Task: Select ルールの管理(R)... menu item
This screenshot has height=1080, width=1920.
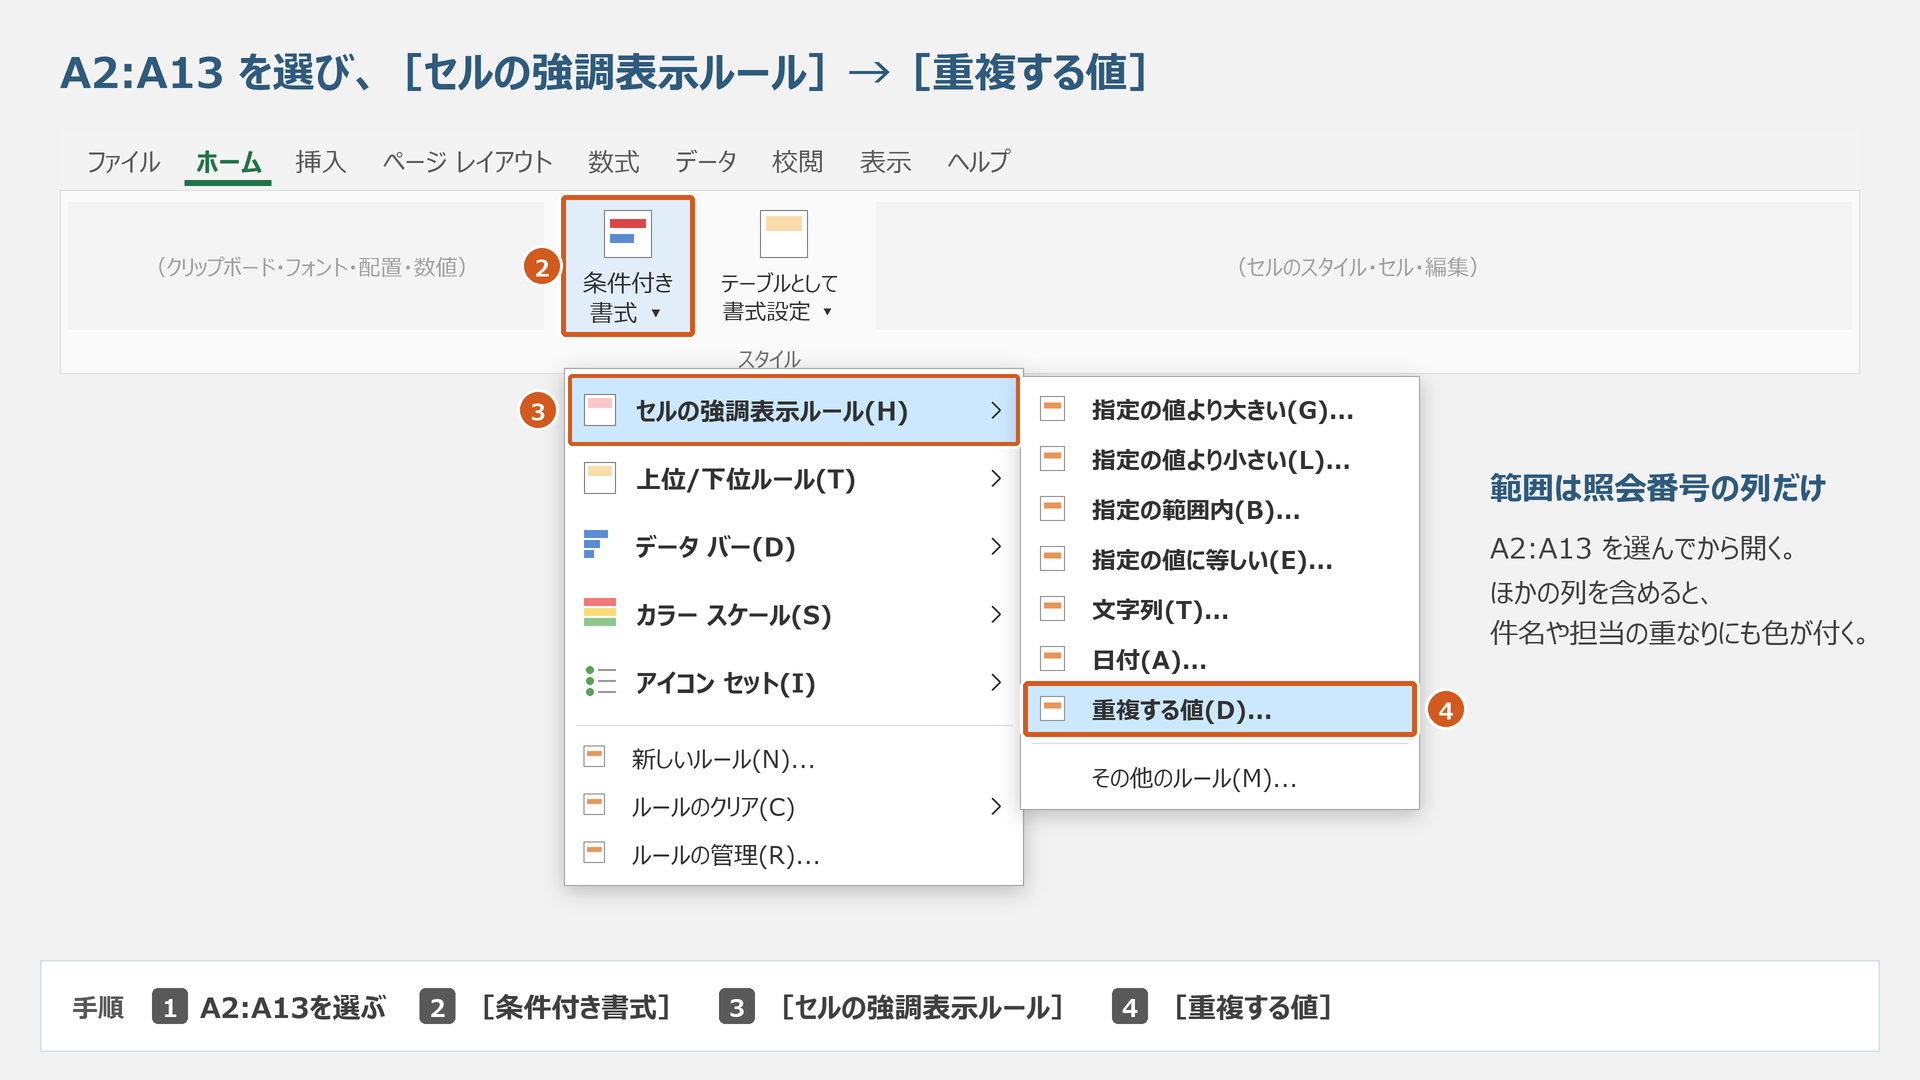Action: tap(794, 855)
